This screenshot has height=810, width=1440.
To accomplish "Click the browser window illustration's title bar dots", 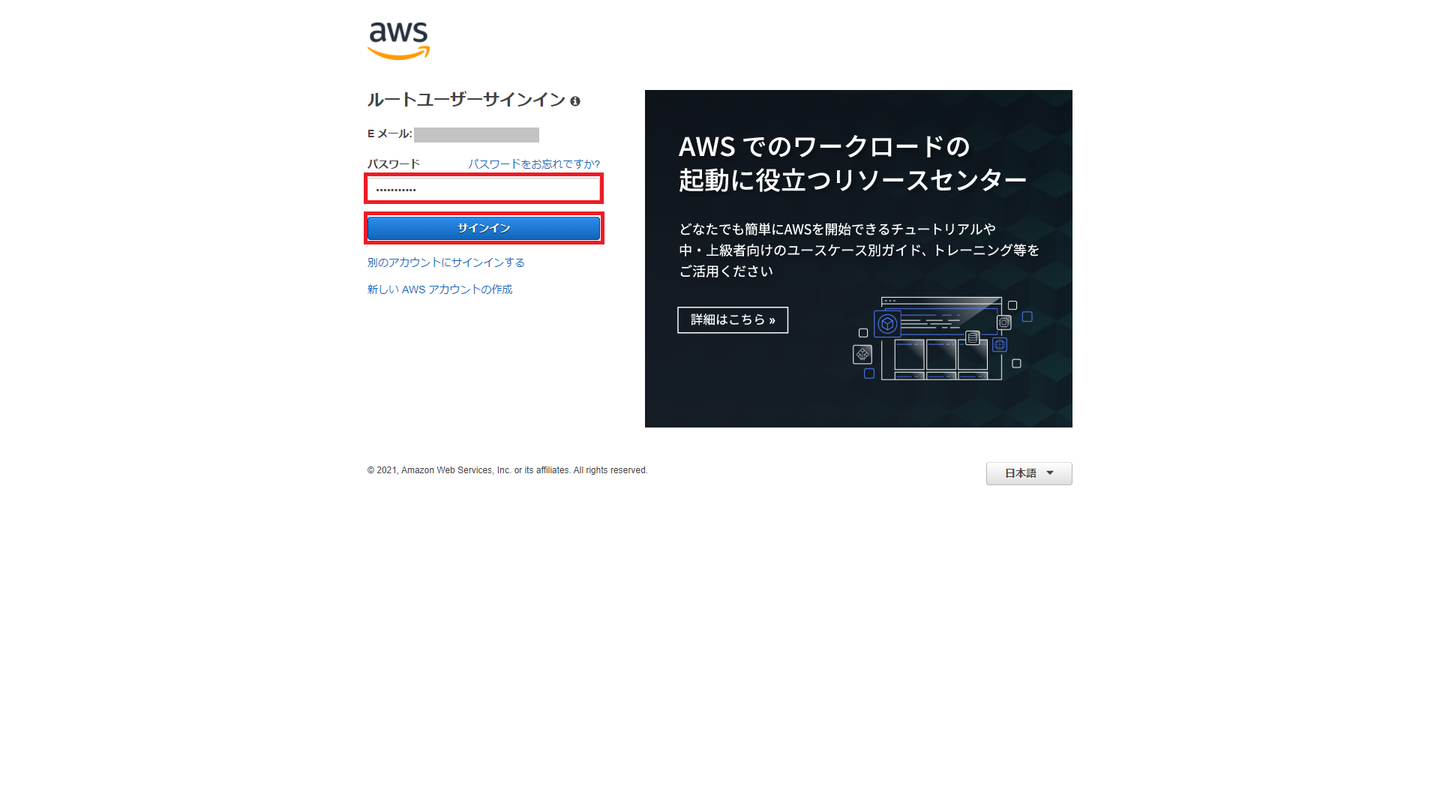I will tap(889, 300).
